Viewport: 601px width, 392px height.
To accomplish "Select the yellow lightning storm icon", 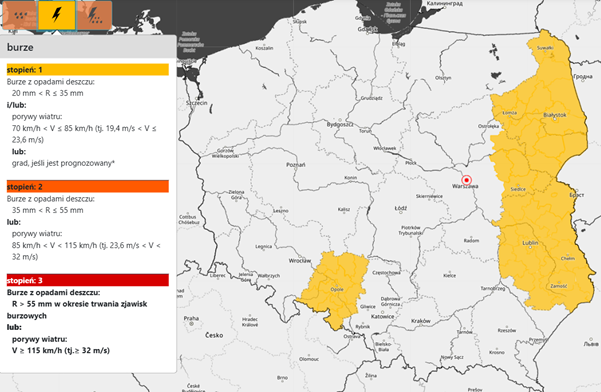I will pos(57,15).
